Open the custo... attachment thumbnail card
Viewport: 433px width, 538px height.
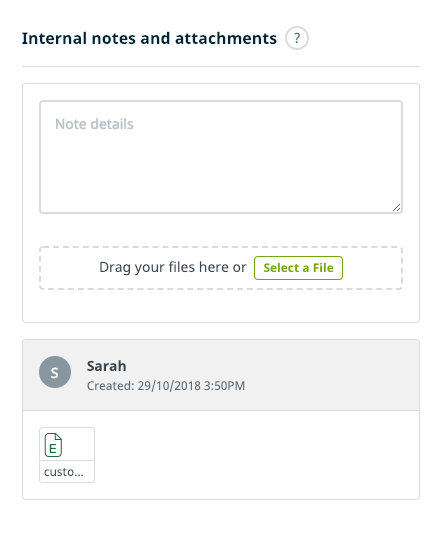tap(67, 455)
